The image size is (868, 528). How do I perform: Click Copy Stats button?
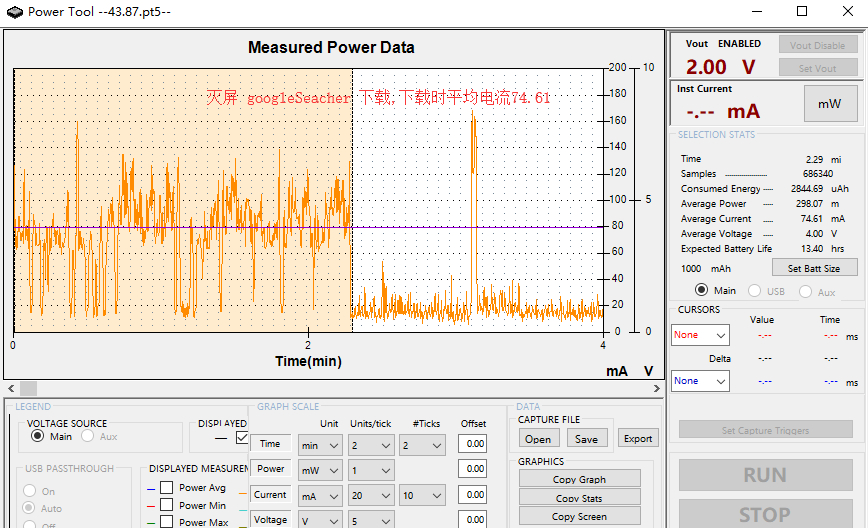580,498
